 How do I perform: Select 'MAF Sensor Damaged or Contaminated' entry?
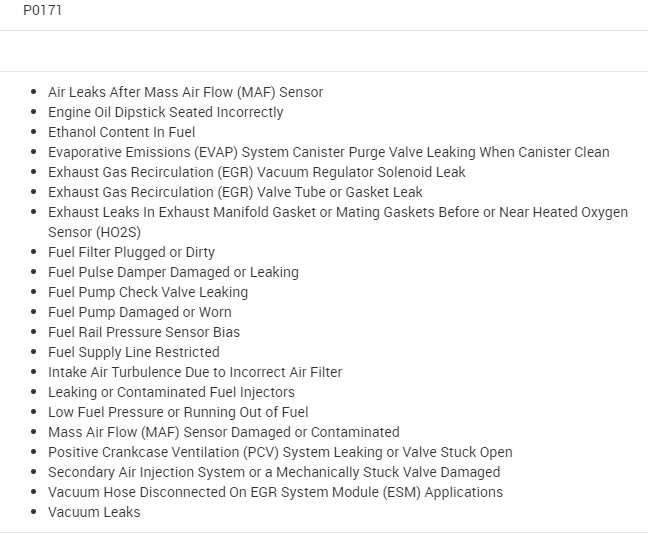[x=223, y=432]
